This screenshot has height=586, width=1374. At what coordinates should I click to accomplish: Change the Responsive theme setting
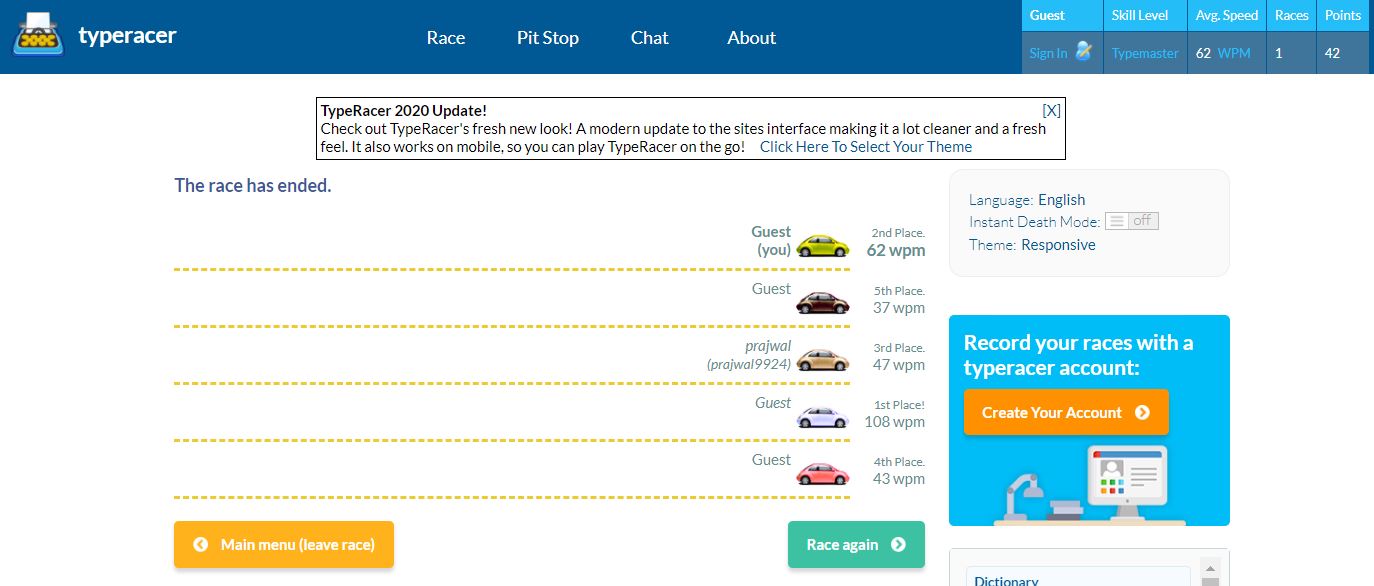click(x=1058, y=245)
